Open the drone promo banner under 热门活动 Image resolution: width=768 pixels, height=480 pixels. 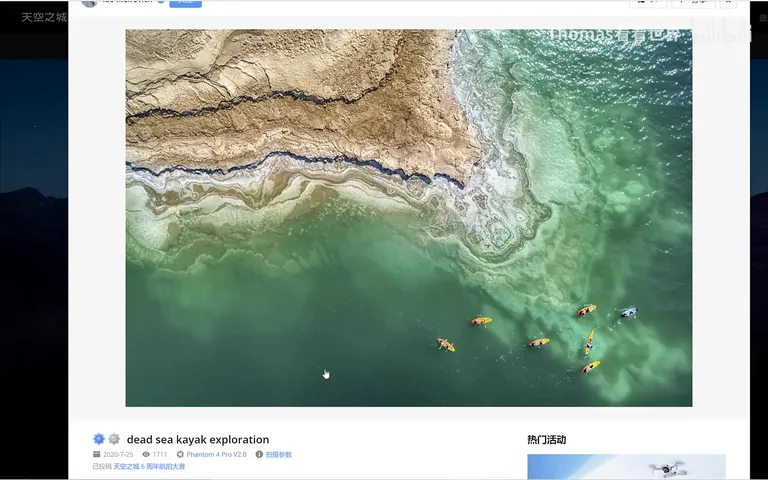(x=626, y=467)
